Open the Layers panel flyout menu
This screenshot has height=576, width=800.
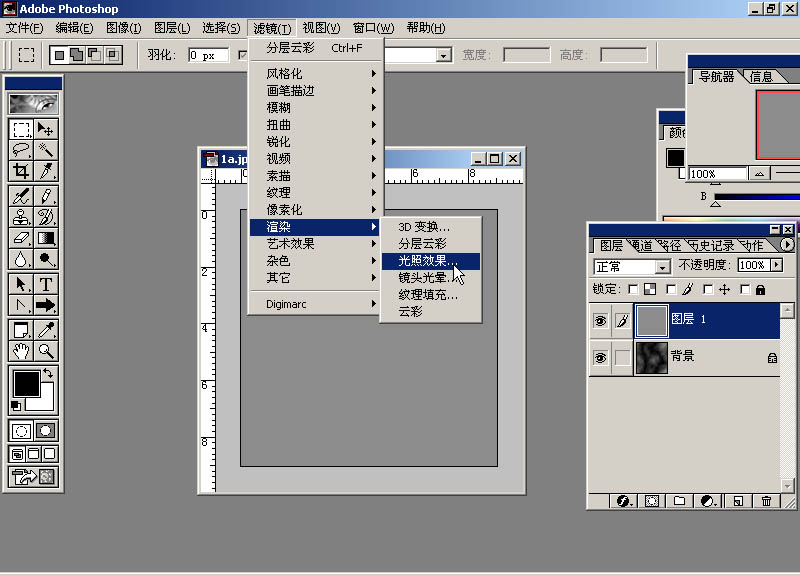click(787, 245)
